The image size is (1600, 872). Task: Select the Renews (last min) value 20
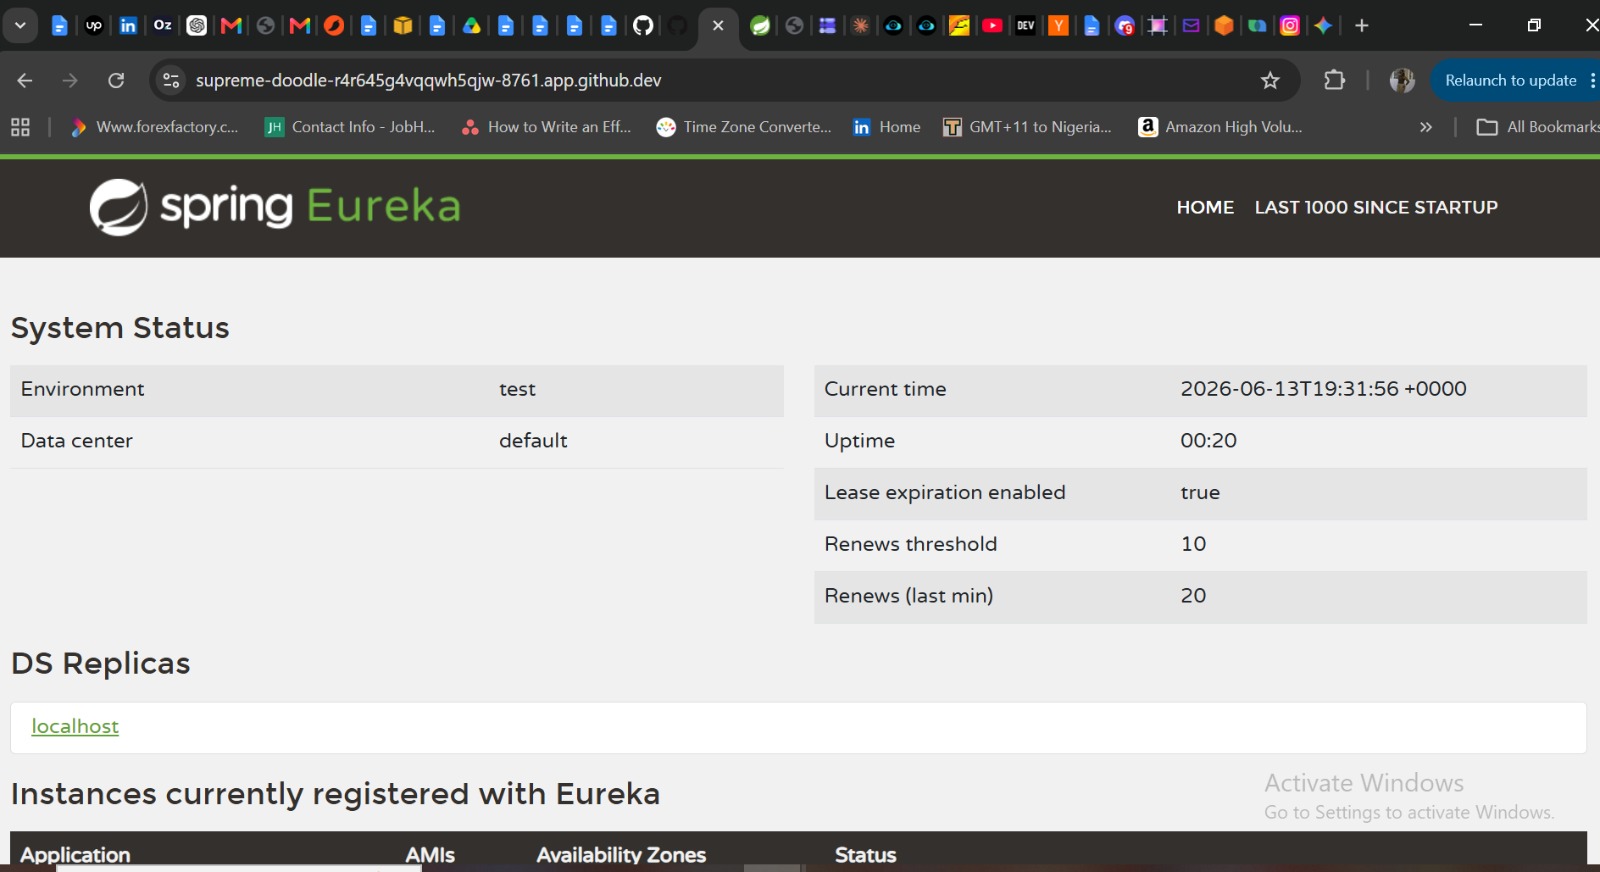click(x=1193, y=596)
